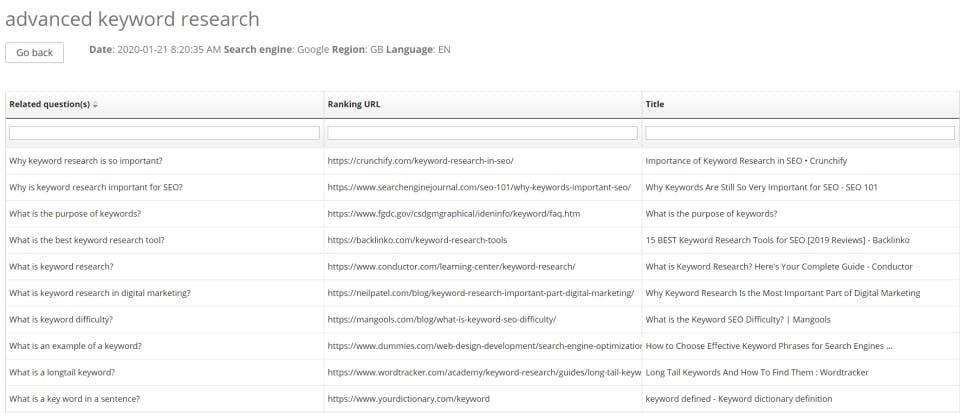Select the 'What is keyword research?' row
Image resolution: width=960 pixels, height=413 pixels.
coord(61,266)
